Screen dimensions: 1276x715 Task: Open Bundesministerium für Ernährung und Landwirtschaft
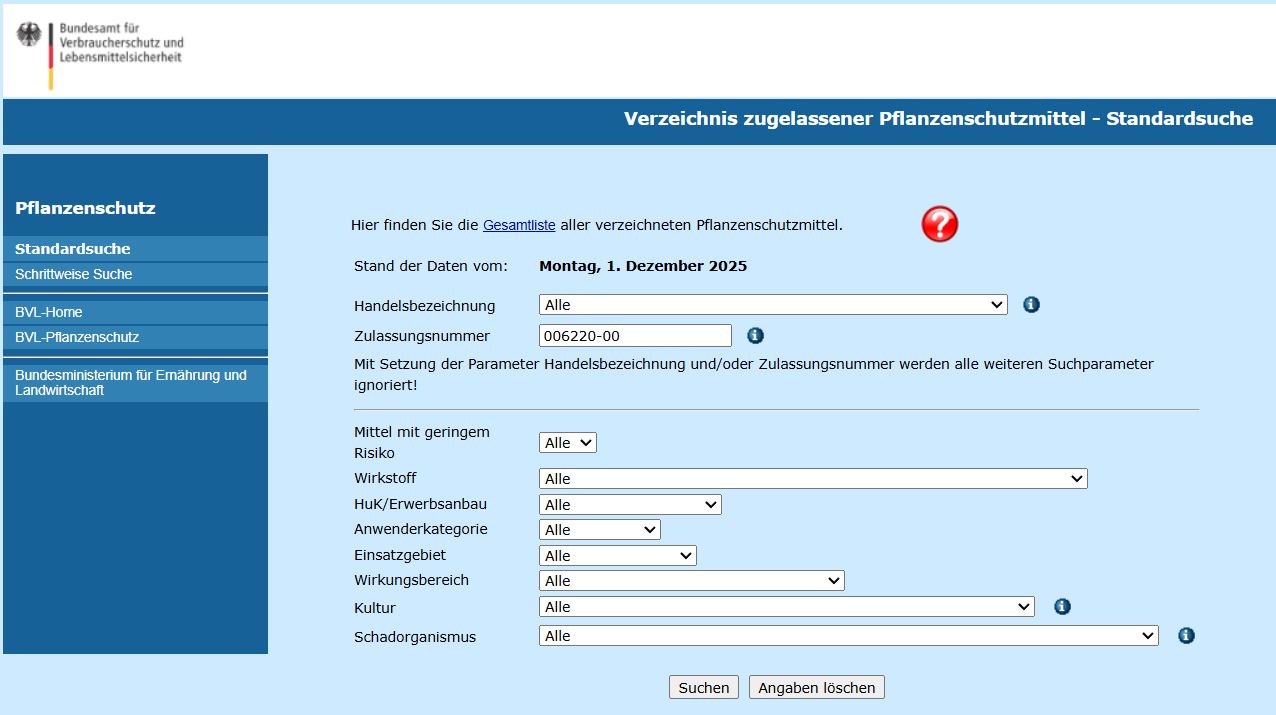(130, 381)
